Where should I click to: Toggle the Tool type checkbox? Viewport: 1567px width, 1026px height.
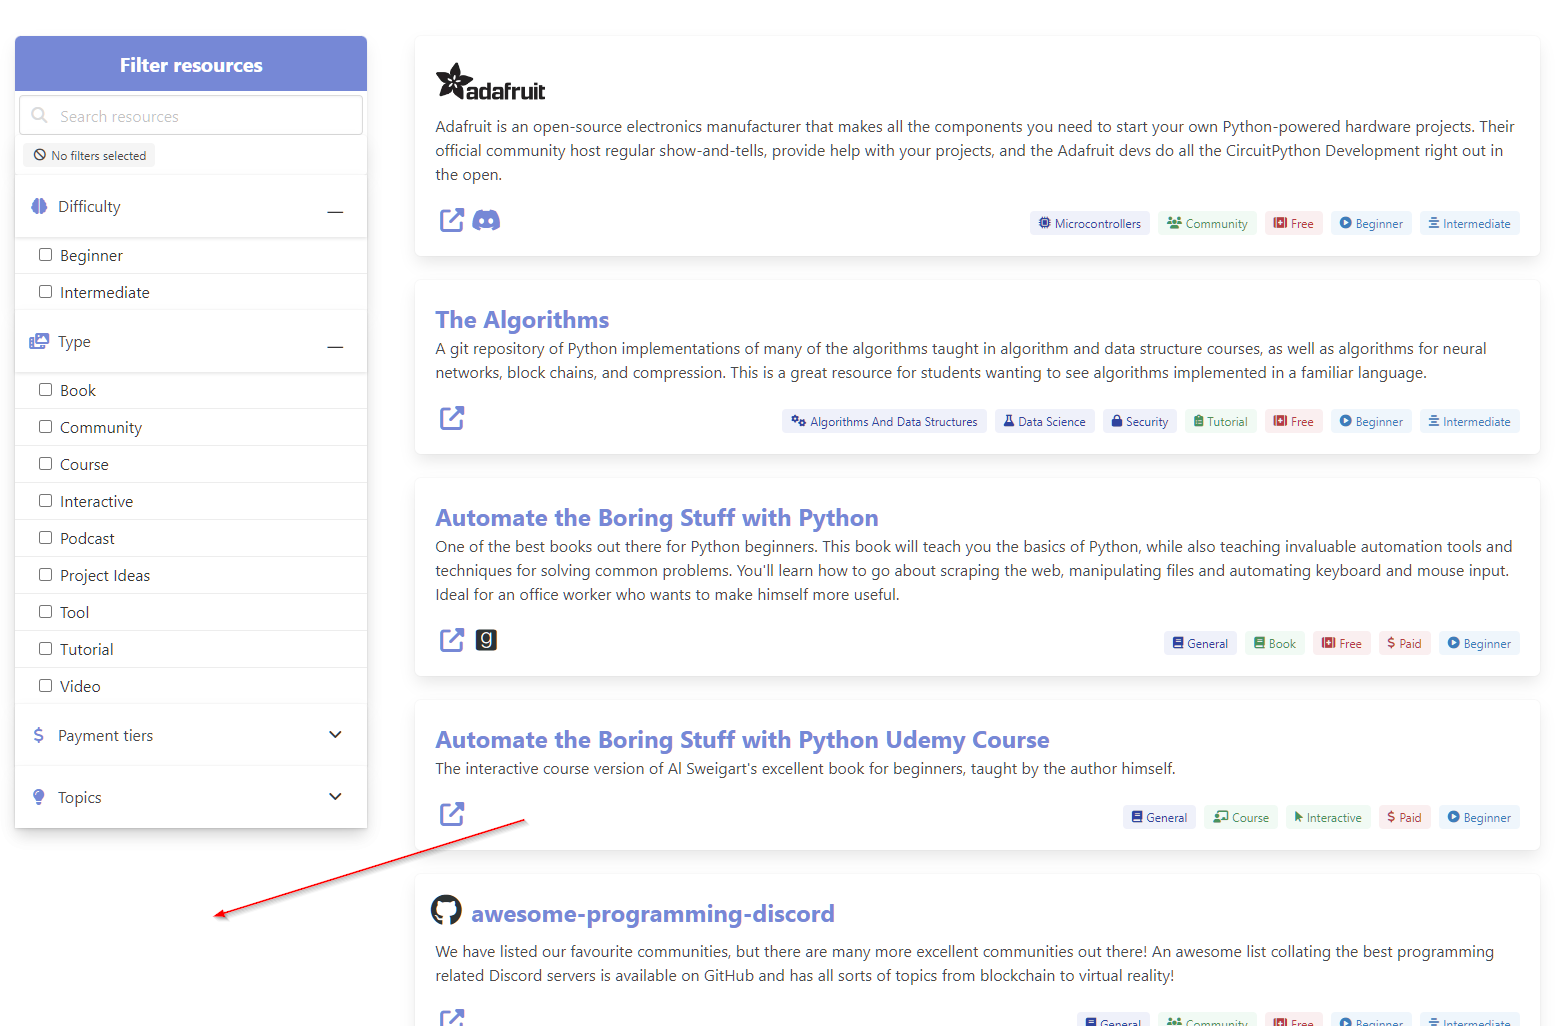(x=45, y=612)
